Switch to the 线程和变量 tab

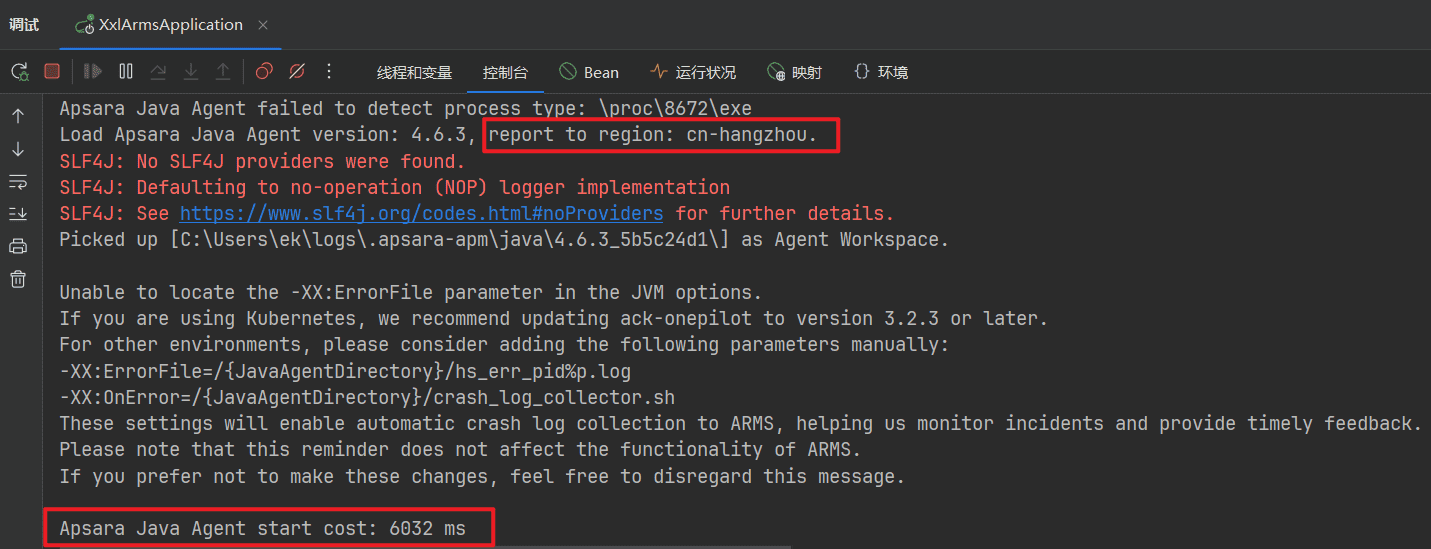(x=414, y=73)
